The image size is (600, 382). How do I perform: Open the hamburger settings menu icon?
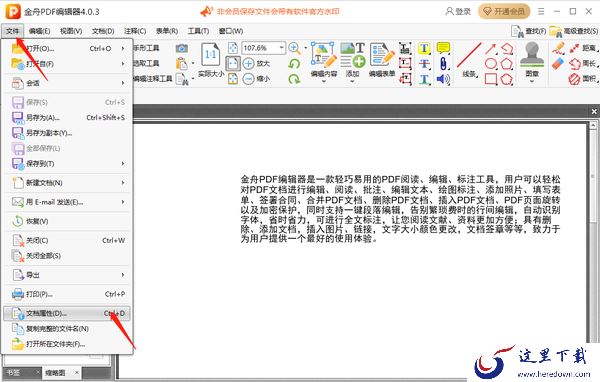pos(541,11)
